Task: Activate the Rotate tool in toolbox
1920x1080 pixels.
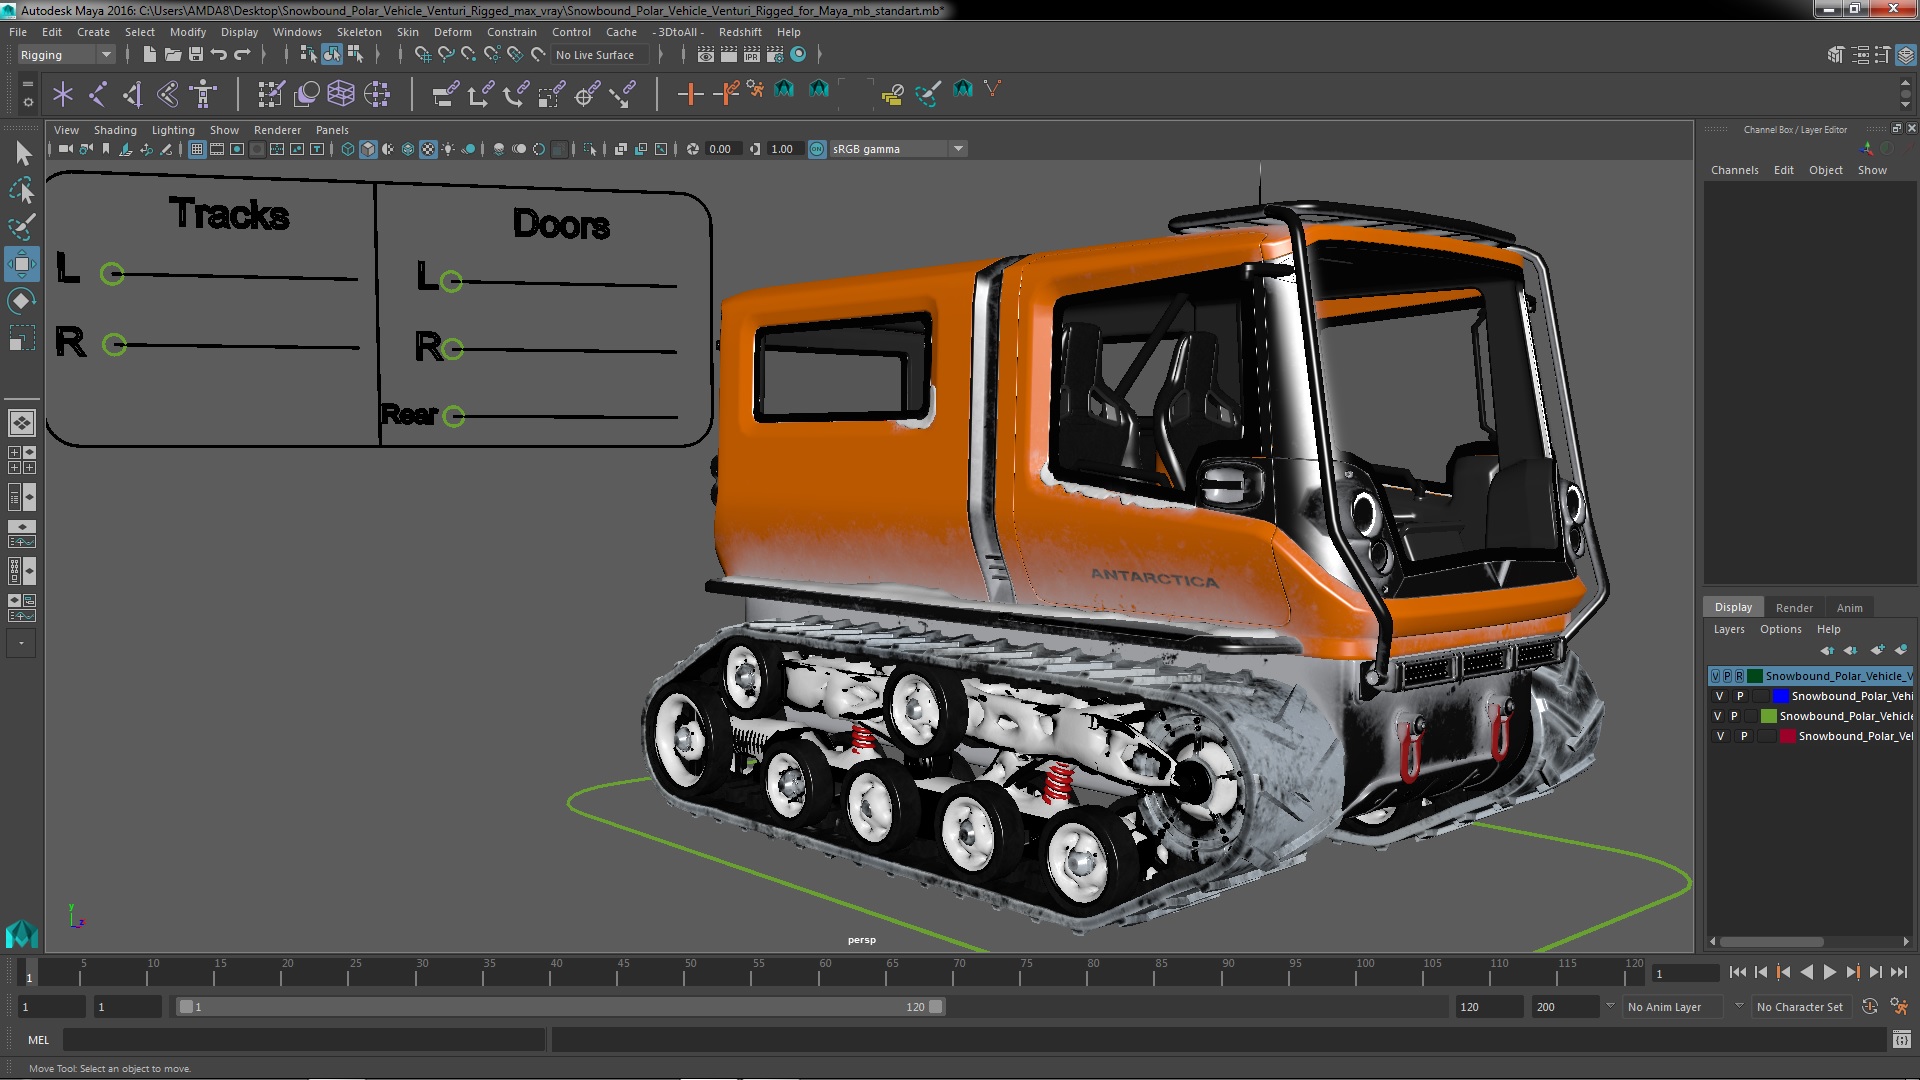Action: coord(21,301)
